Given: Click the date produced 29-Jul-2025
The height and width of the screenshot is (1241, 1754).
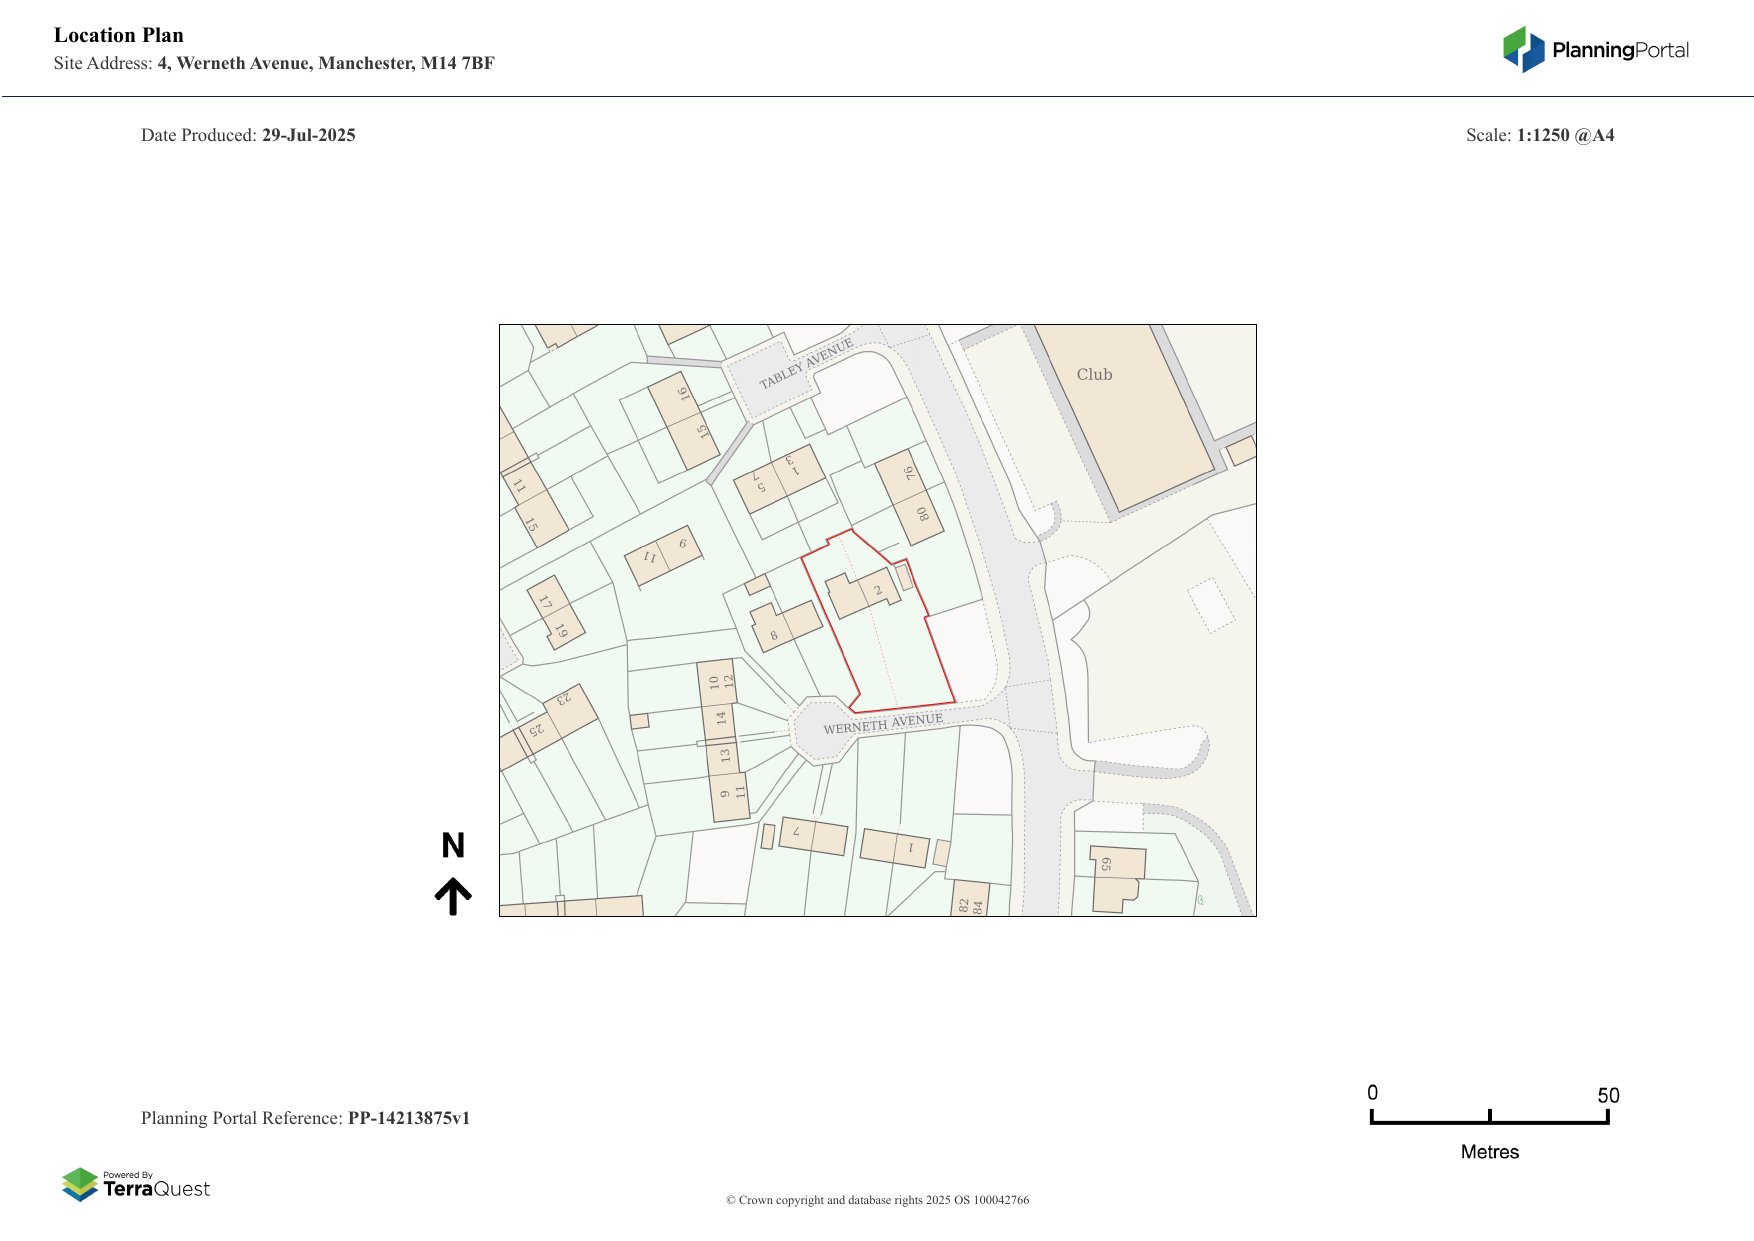Looking at the screenshot, I should pyautogui.click(x=308, y=135).
